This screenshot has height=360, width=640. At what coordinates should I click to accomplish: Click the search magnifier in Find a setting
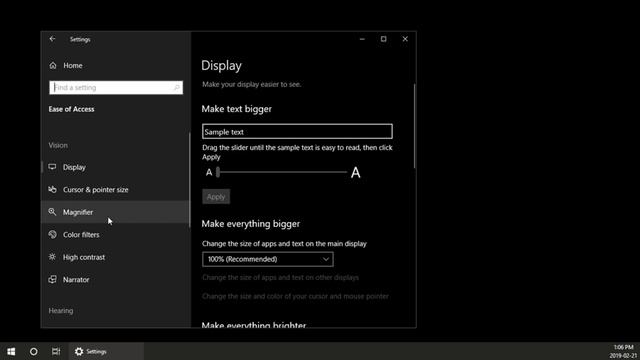pyautogui.click(x=177, y=87)
